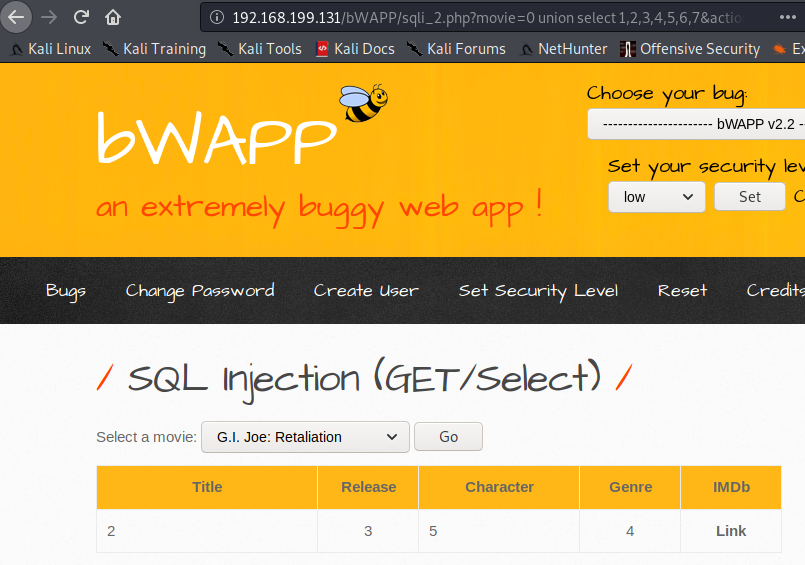Open the Bugs menu item
Screen dimensions: 805x565
[x=66, y=291]
